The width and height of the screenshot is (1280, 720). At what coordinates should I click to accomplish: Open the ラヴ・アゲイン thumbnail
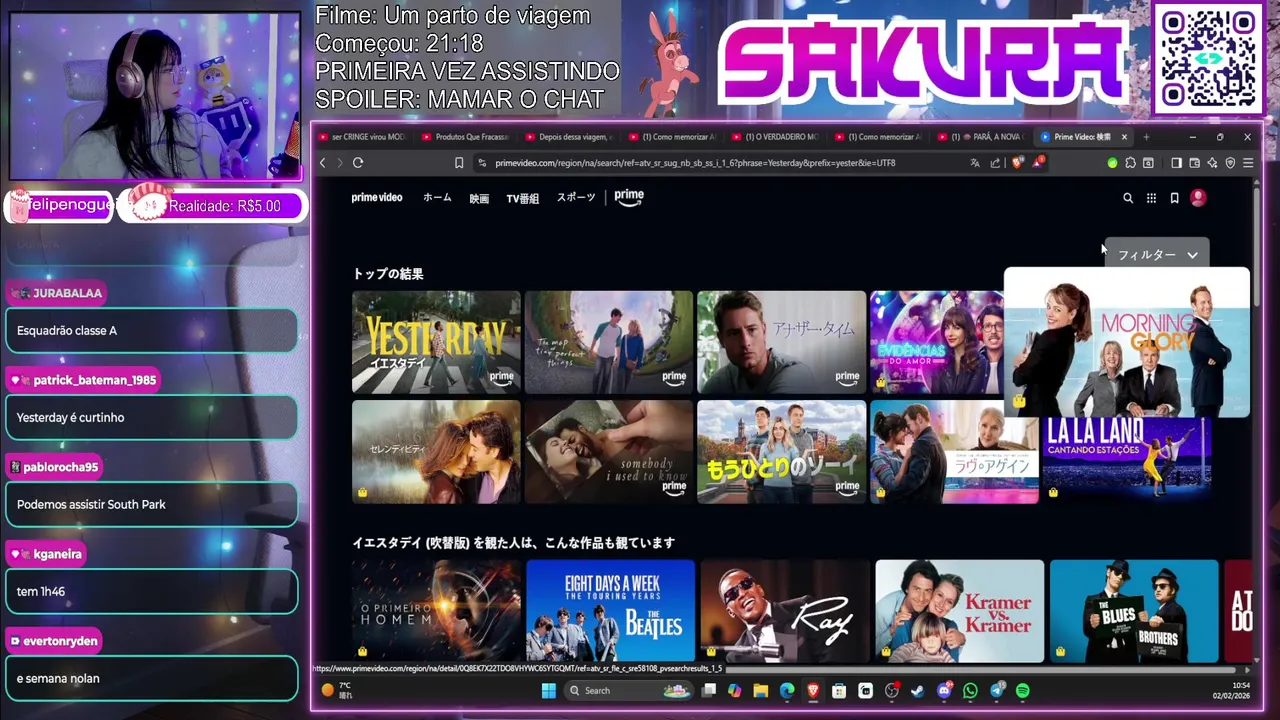955,452
